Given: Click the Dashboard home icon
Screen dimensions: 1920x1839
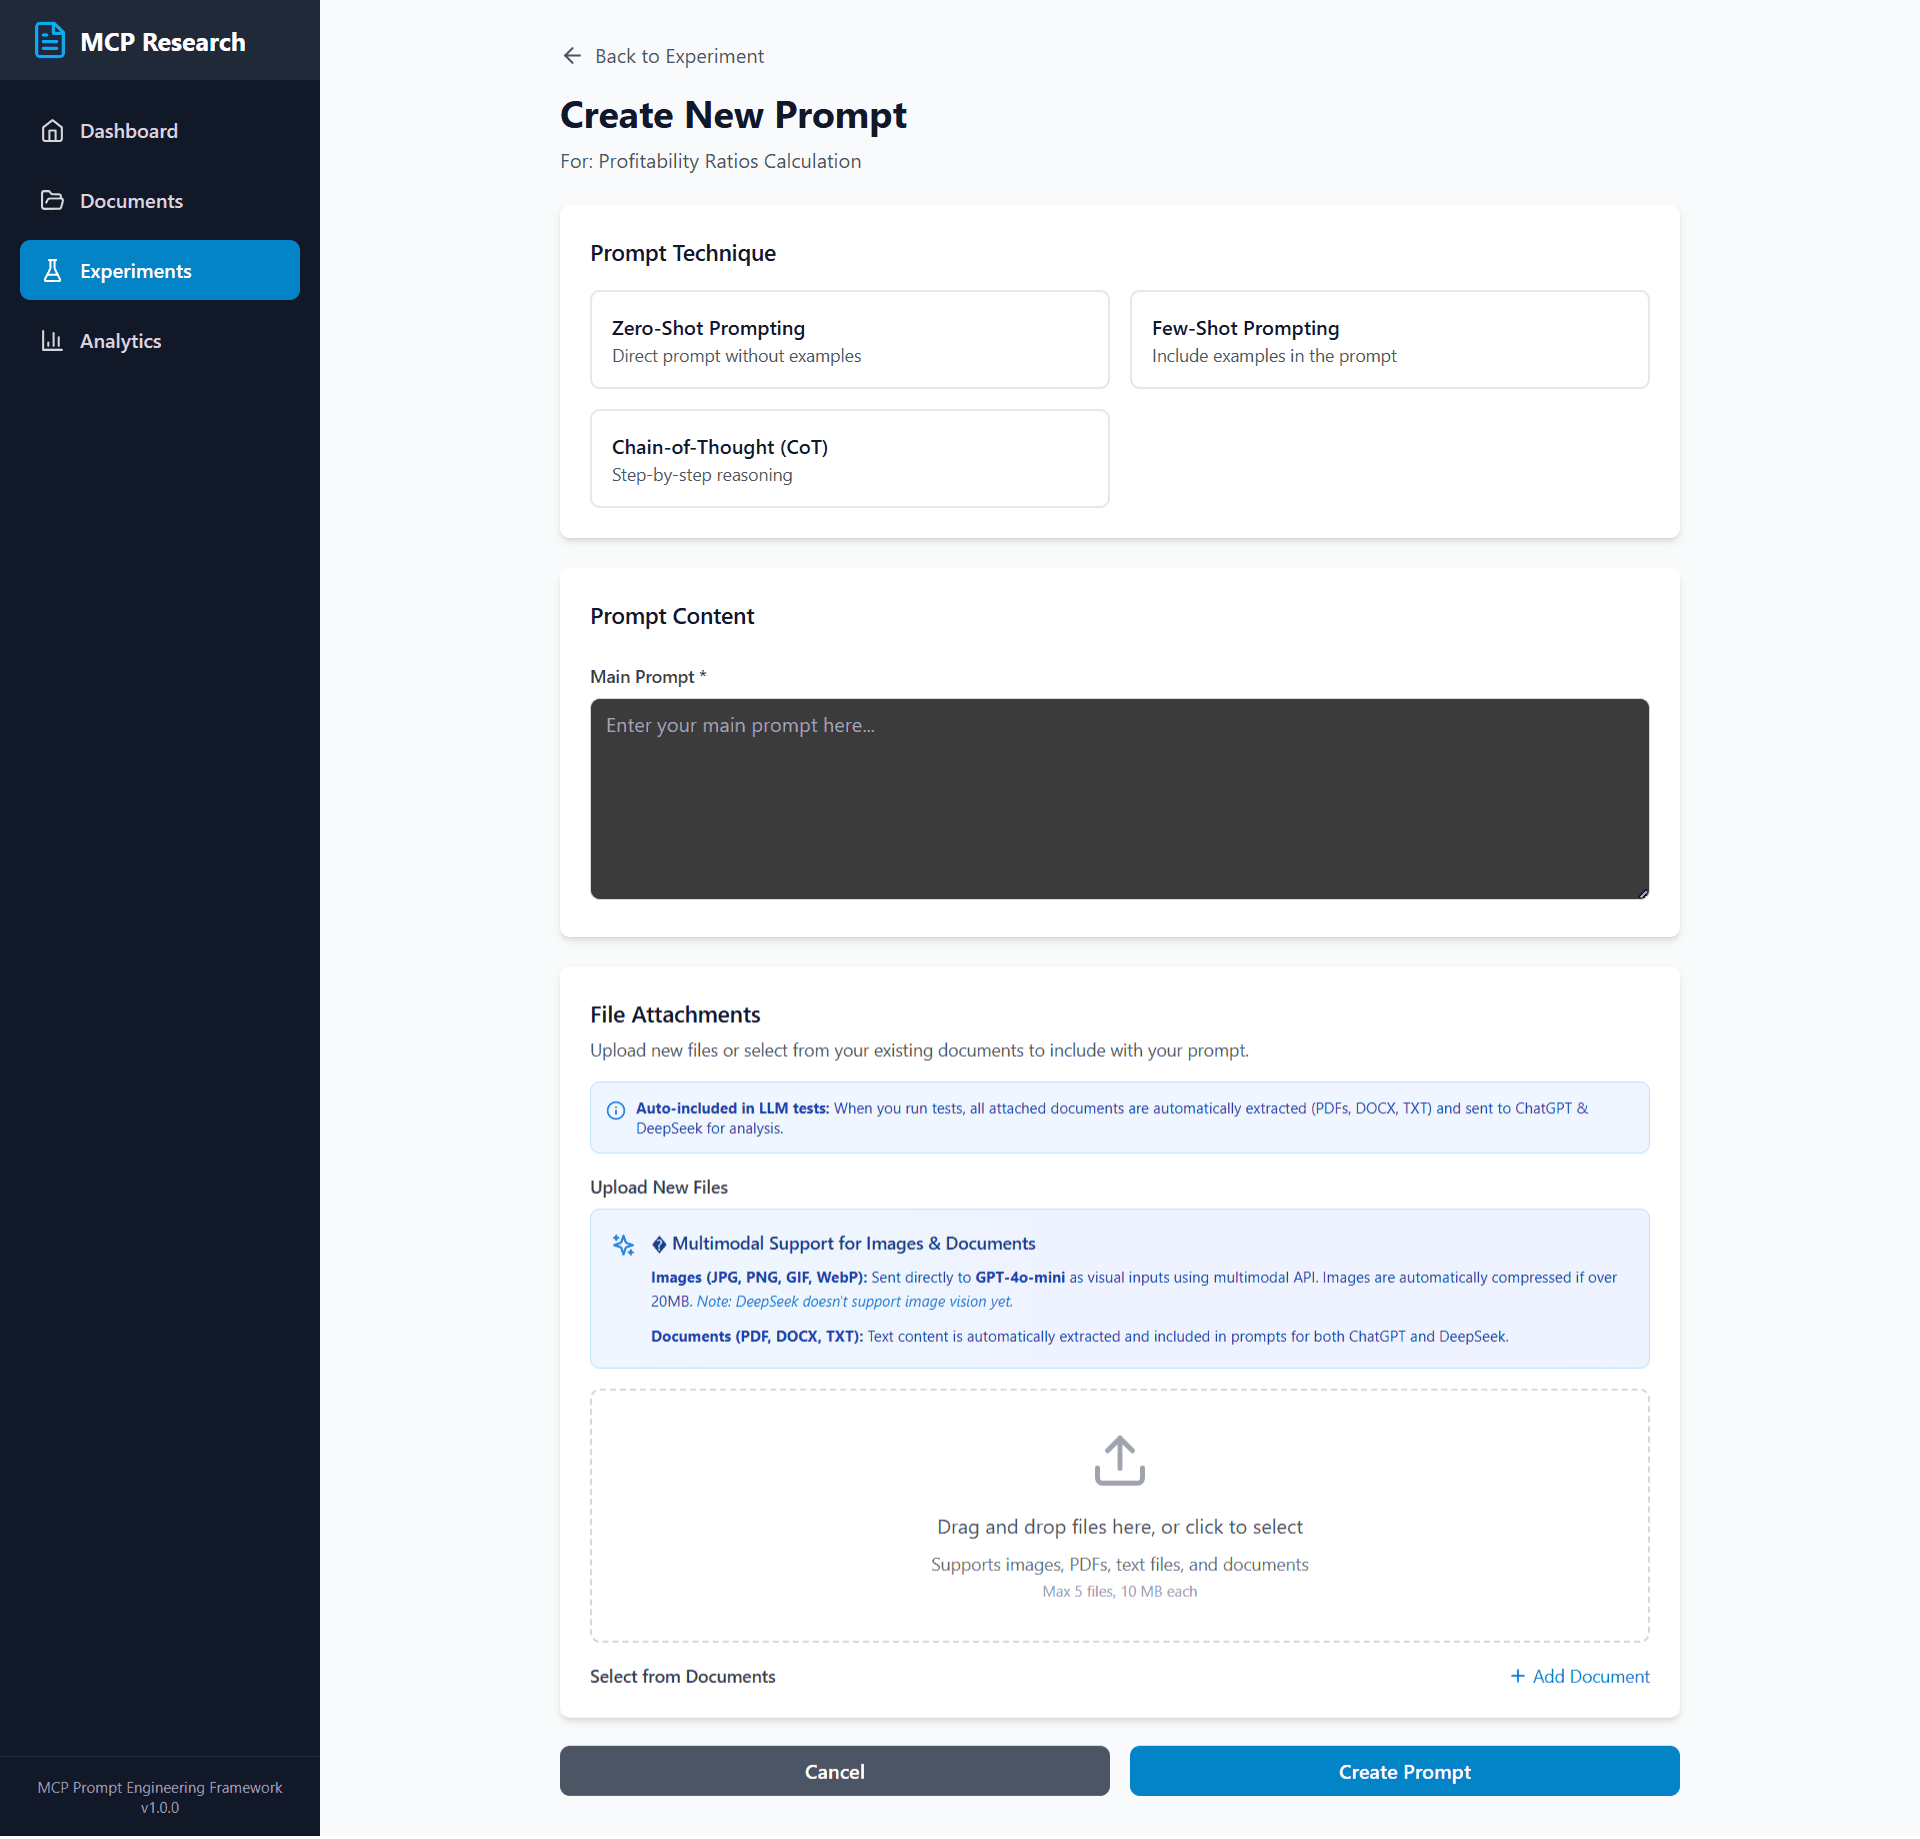Looking at the screenshot, I should 52,131.
